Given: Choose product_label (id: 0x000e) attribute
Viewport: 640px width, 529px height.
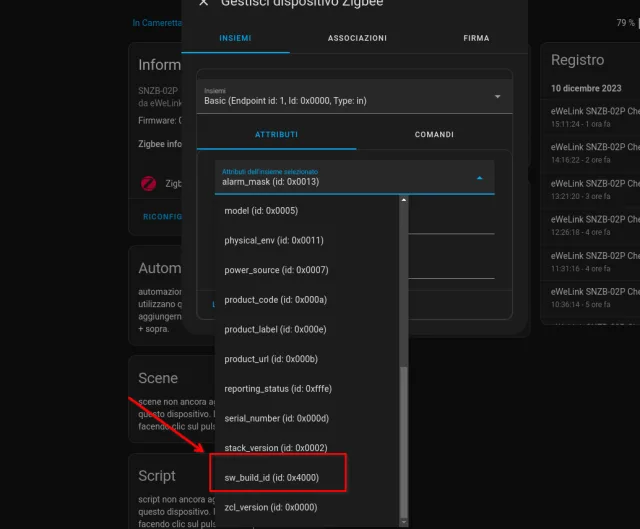Looking at the screenshot, I should (307, 329).
